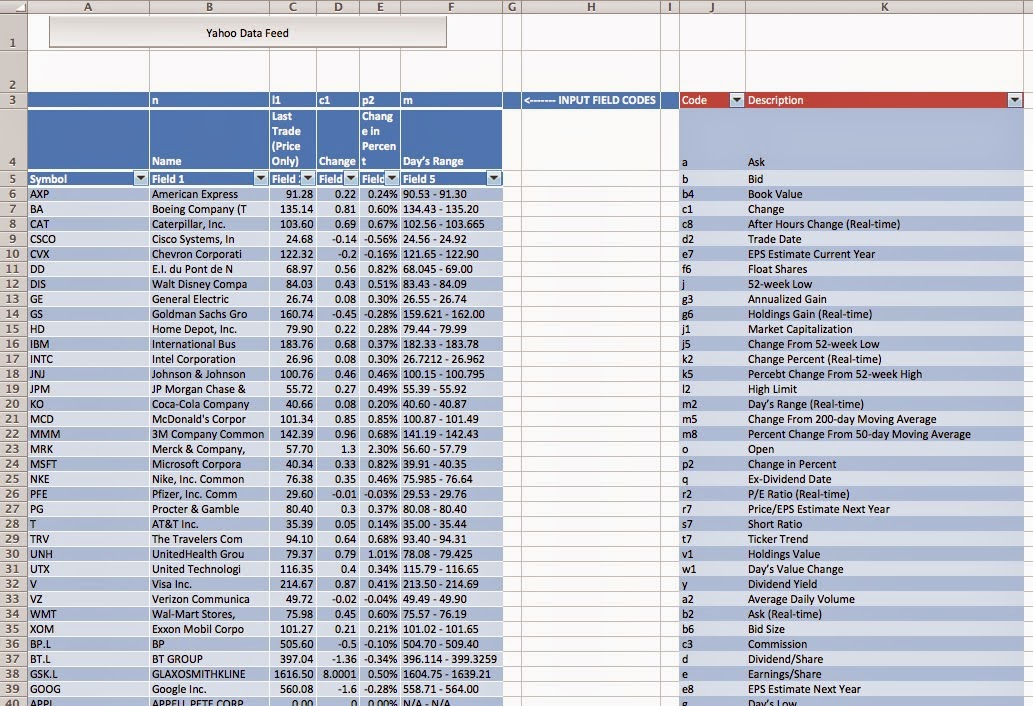The width and height of the screenshot is (1033, 706).
Task: Select row 39 header
Action: pos(13,689)
